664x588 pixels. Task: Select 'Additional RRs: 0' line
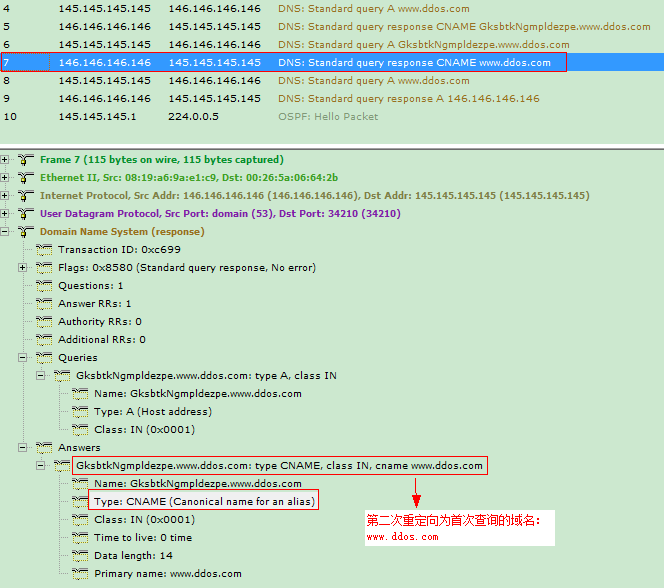(x=102, y=340)
